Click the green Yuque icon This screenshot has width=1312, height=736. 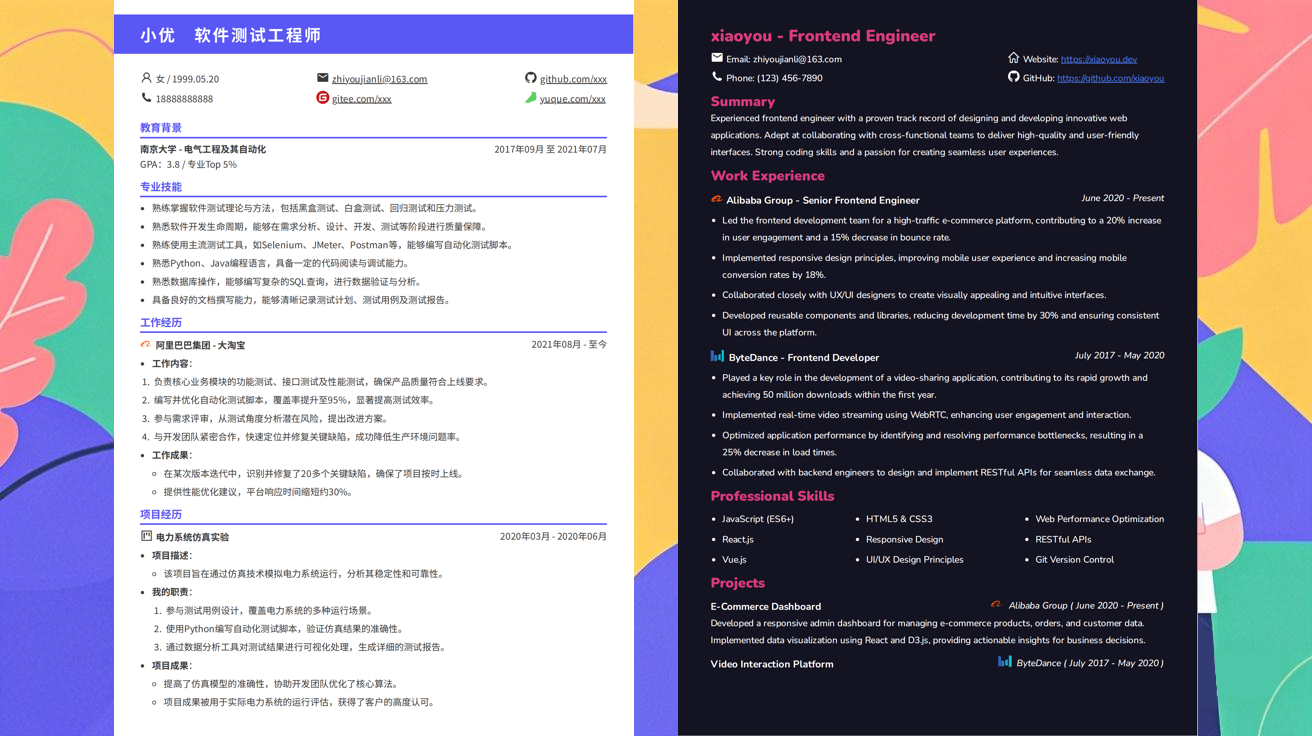click(530, 98)
